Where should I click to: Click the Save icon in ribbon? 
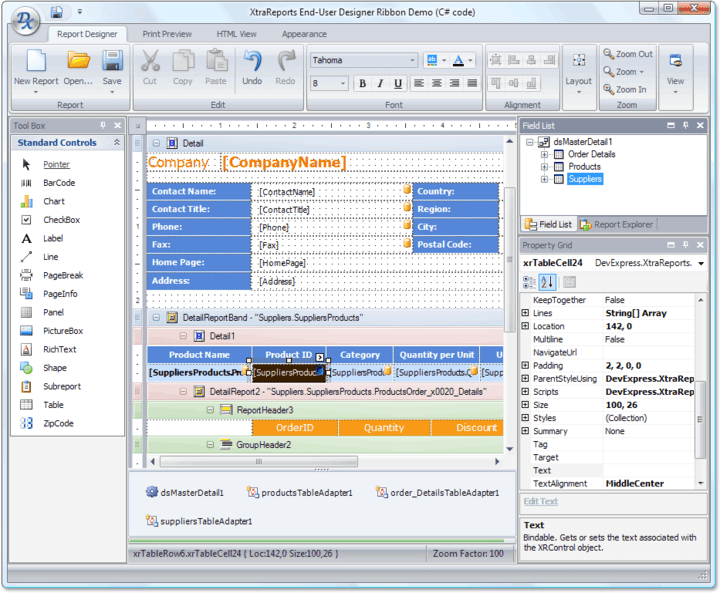click(x=112, y=62)
